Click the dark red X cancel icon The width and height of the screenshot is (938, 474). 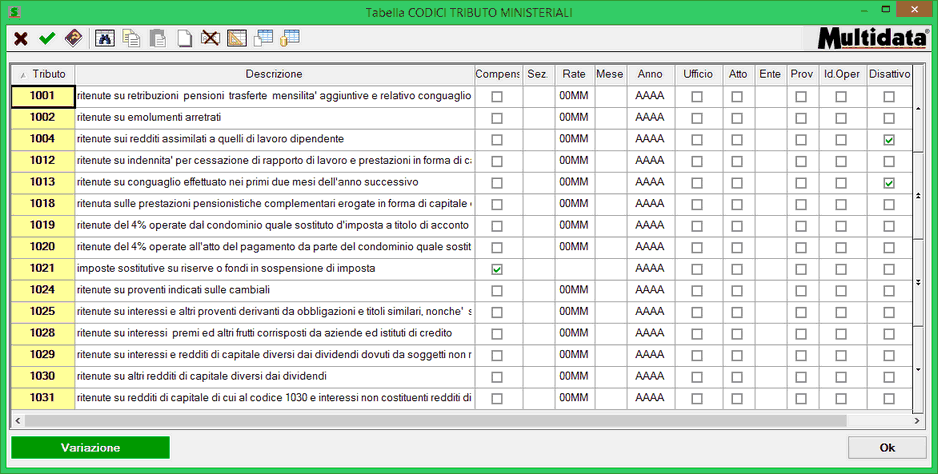pyautogui.click(x=21, y=39)
